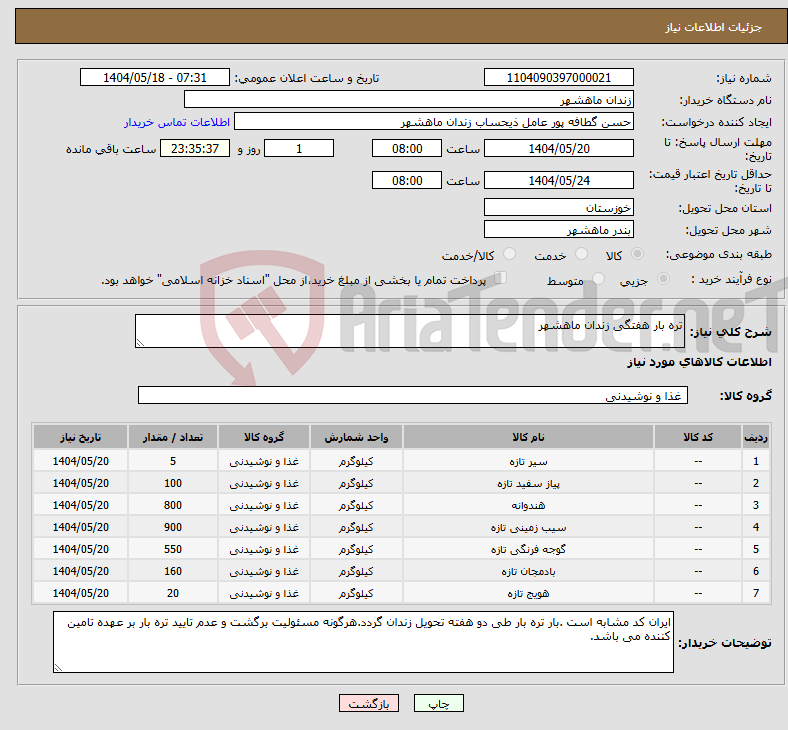The width and height of the screenshot is (788, 730).
Task: Click quantity 800 in the هندوانه row
Action: pyautogui.click(x=173, y=505)
